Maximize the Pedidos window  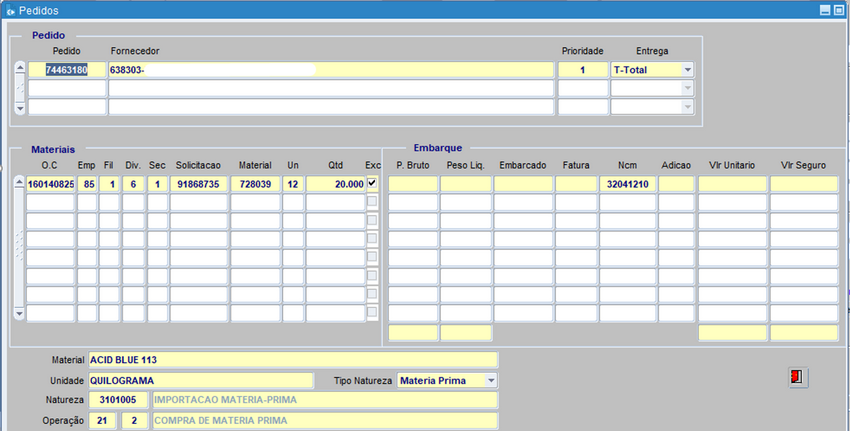pos(838,10)
